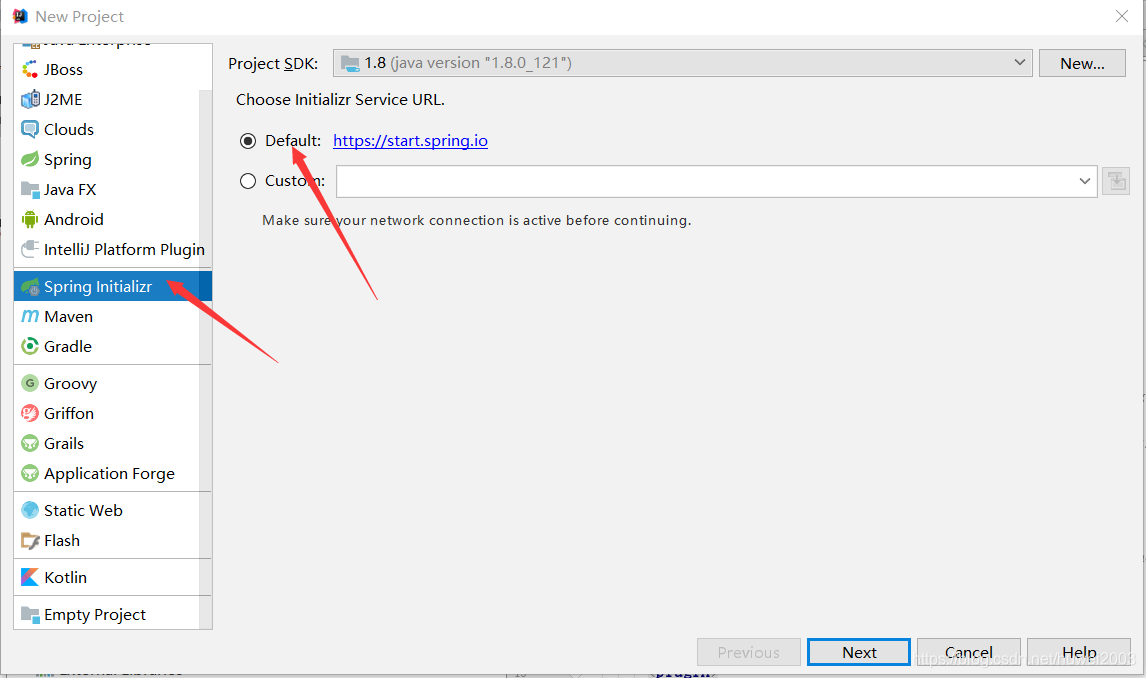
Task: Click the IntelliJ Platform Plugin icon
Action: pos(30,249)
